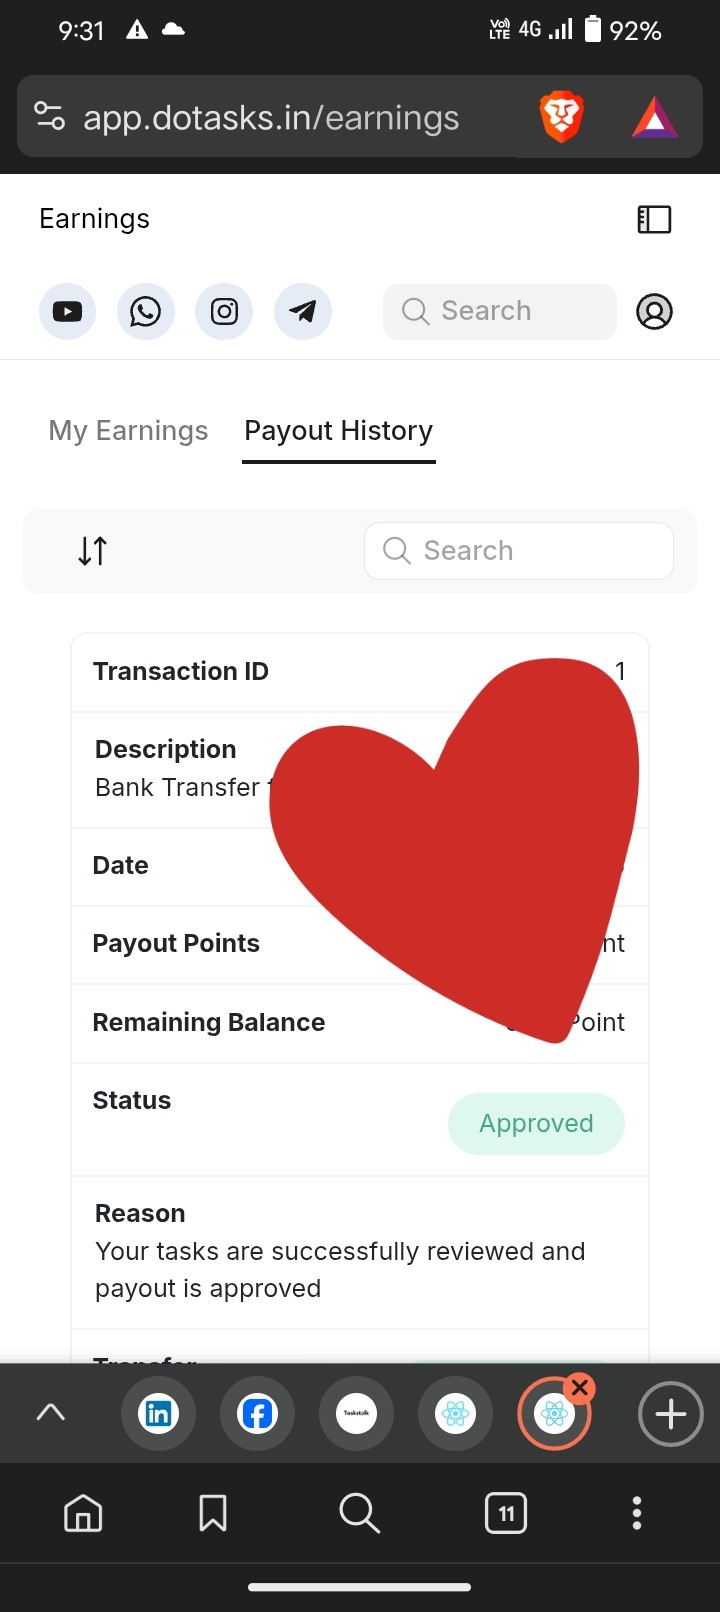Open Brave Shields lion icon

point(561,117)
